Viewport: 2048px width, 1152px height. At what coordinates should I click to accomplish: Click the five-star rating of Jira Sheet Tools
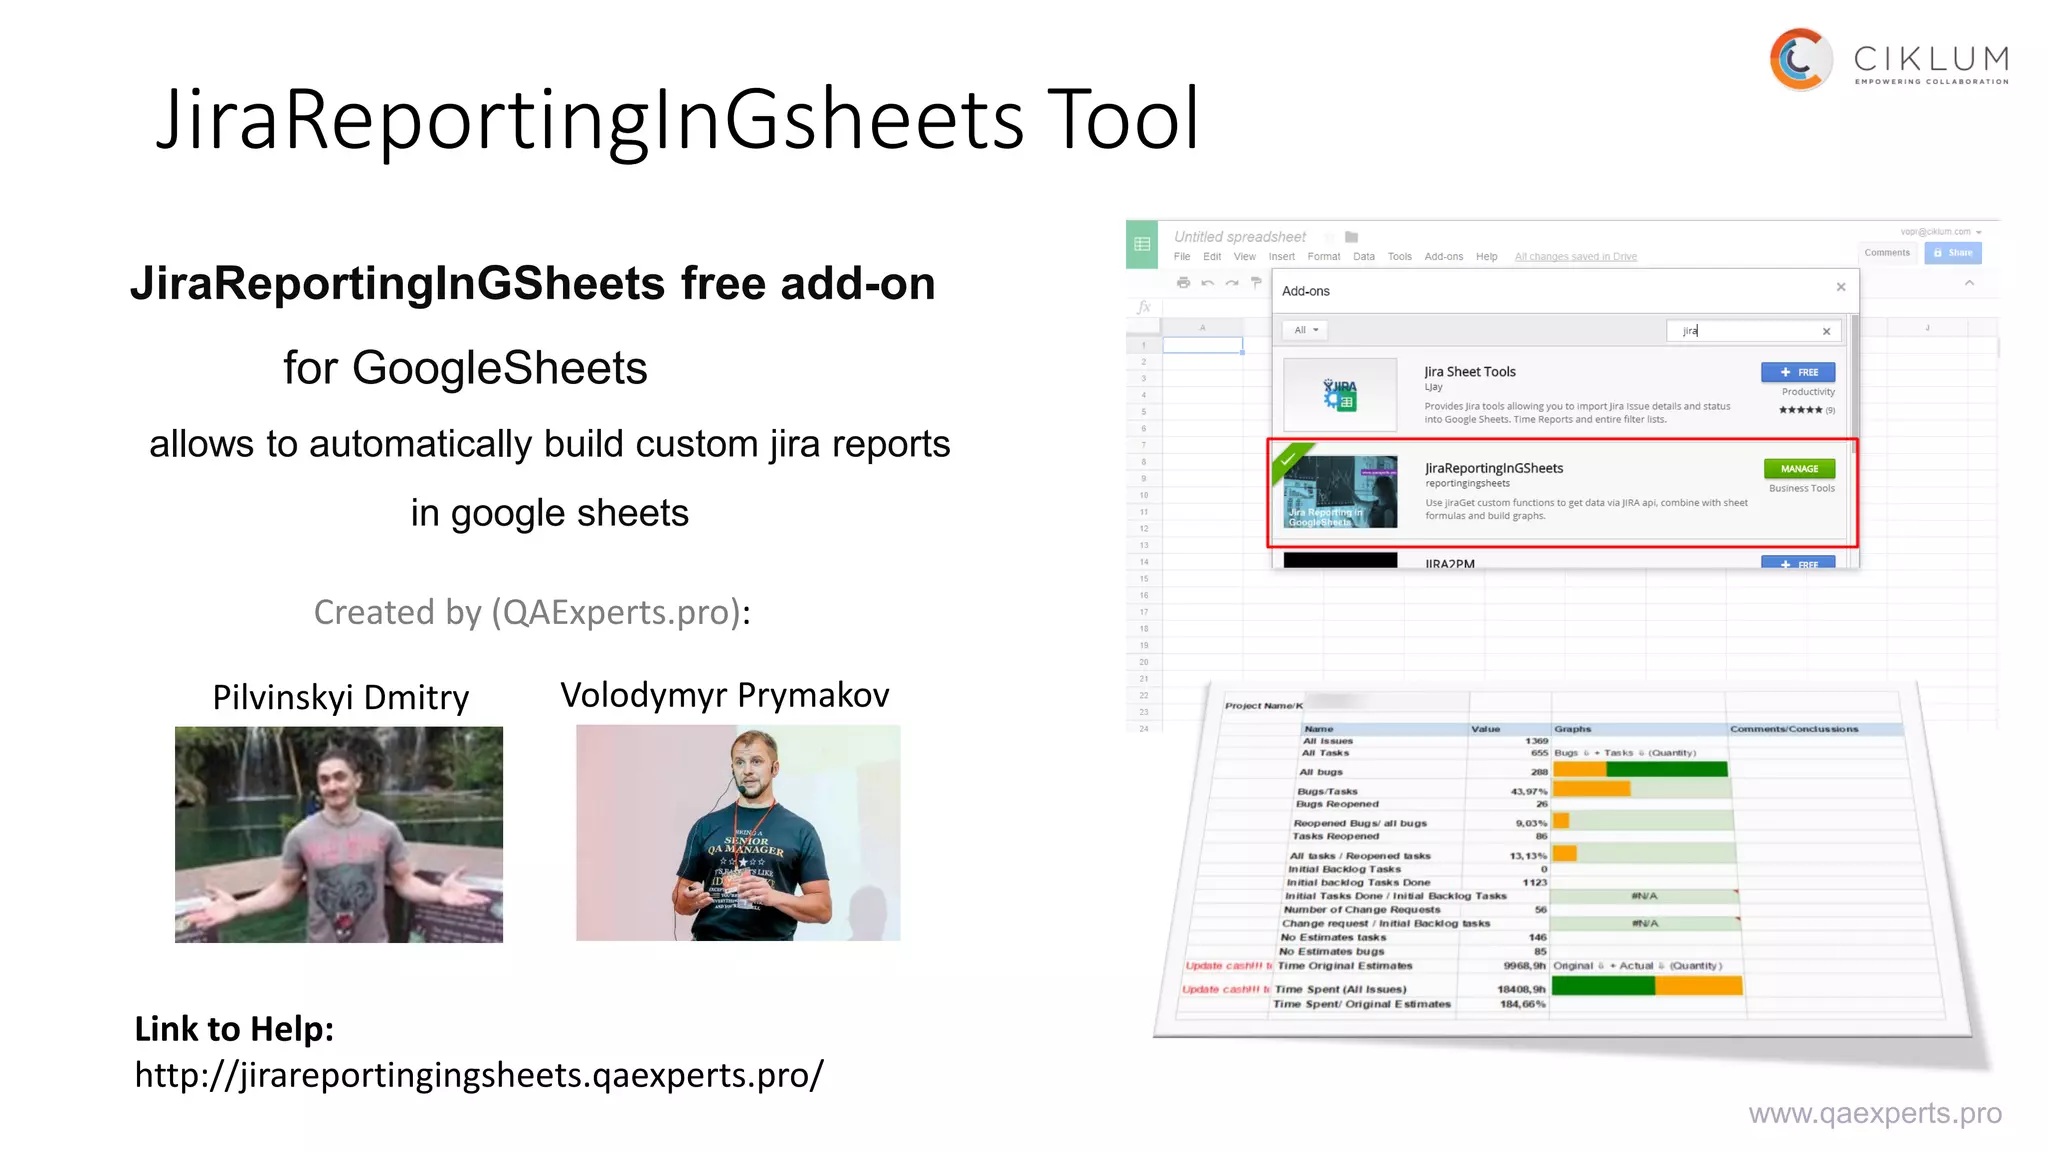[x=1800, y=410]
